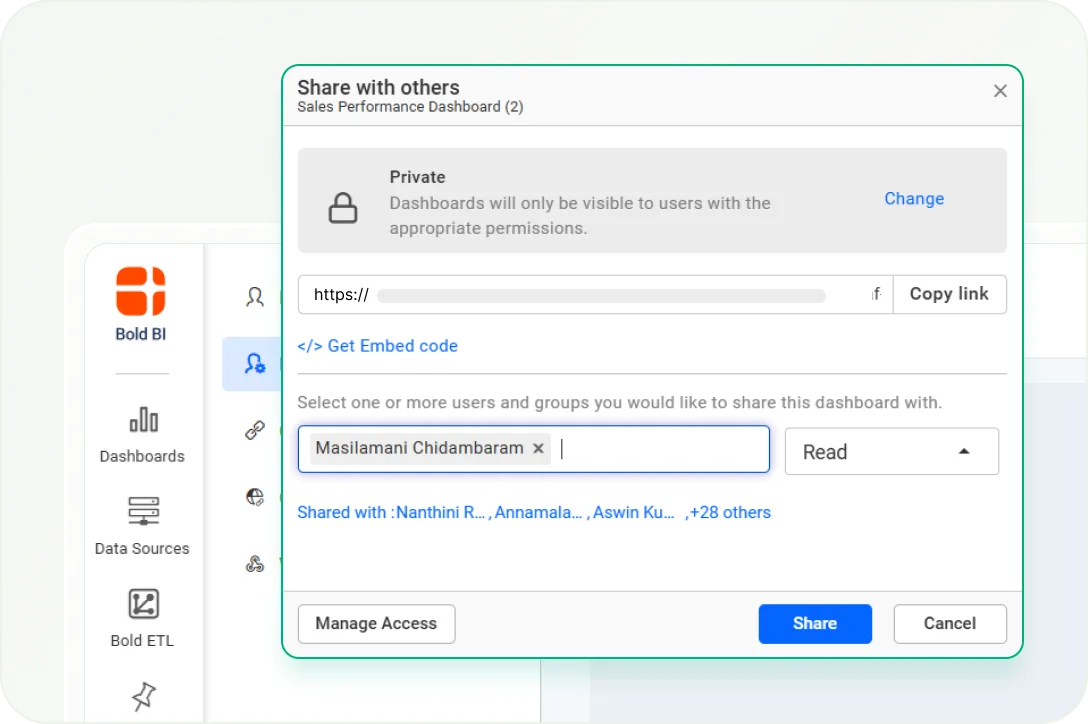
Task: Click Change to modify privacy
Action: point(913,199)
